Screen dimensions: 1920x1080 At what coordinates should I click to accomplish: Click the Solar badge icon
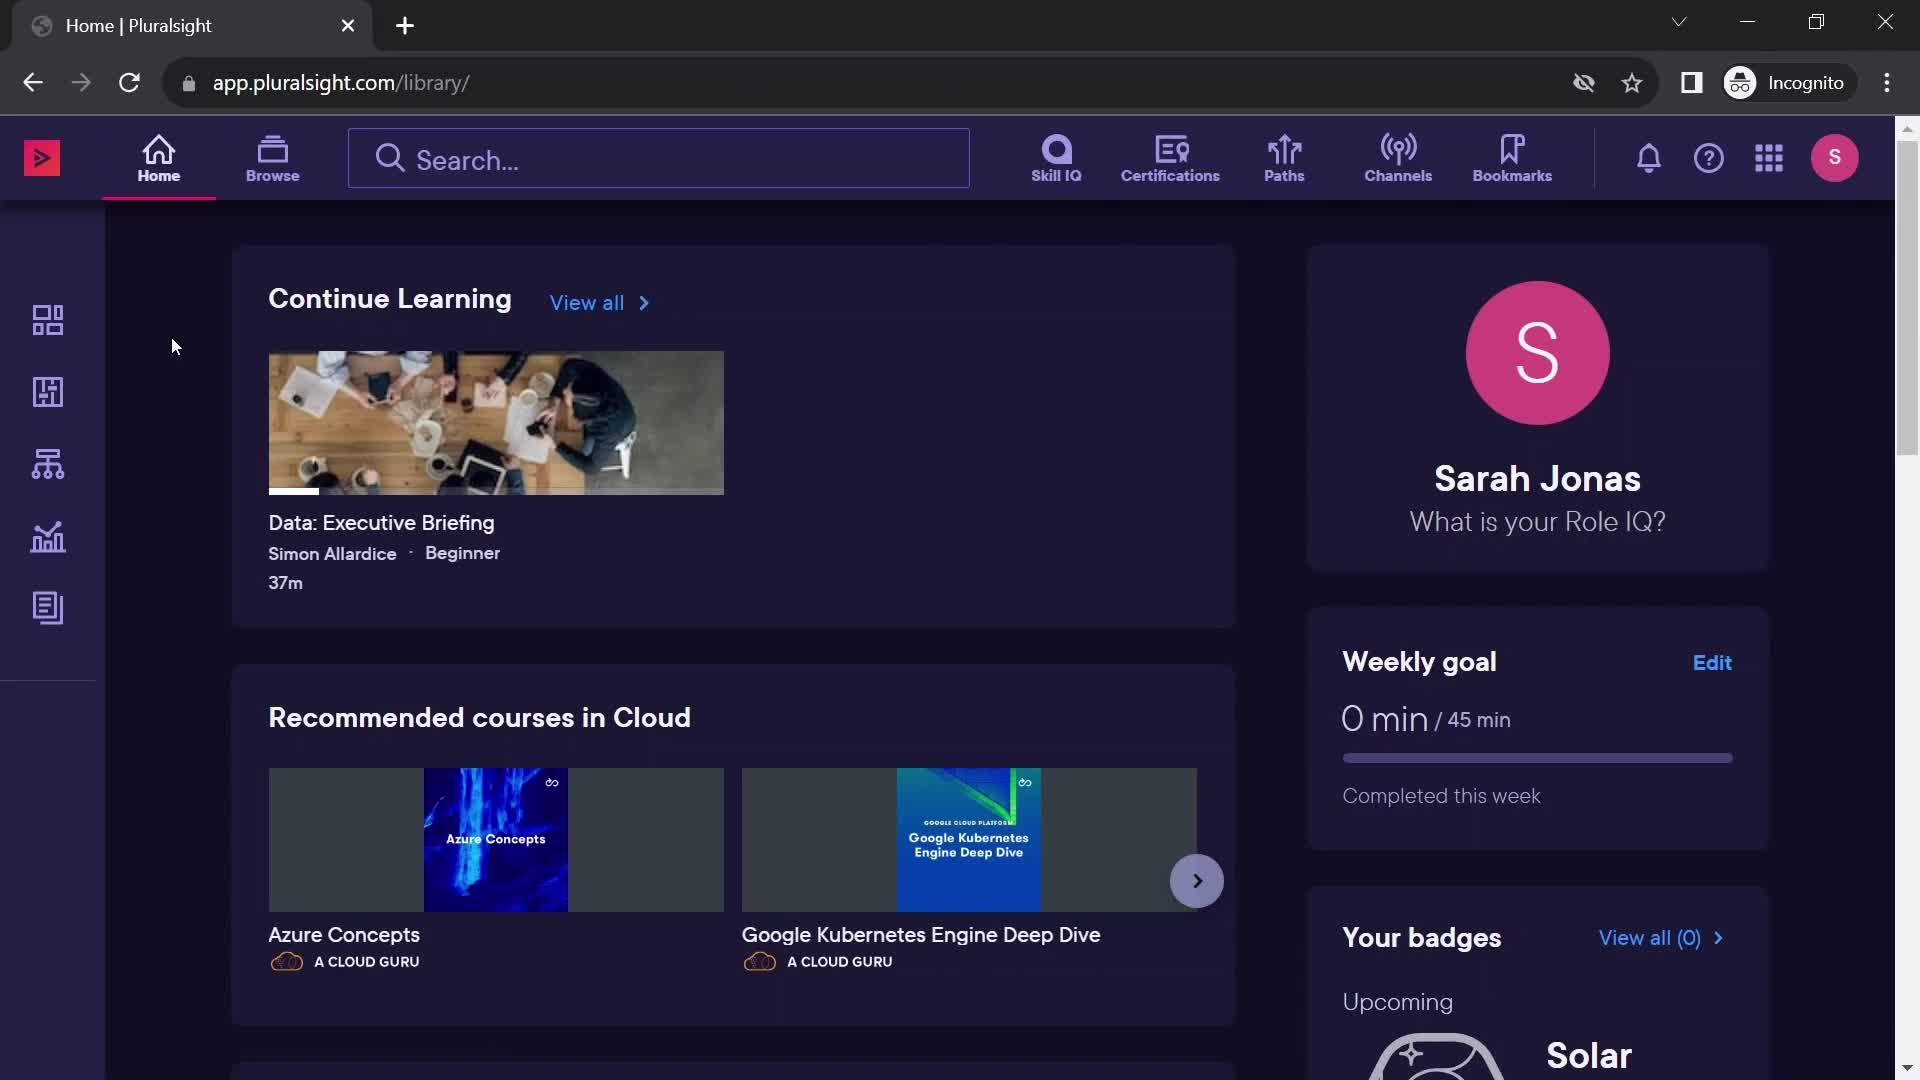[x=1436, y=1056]
